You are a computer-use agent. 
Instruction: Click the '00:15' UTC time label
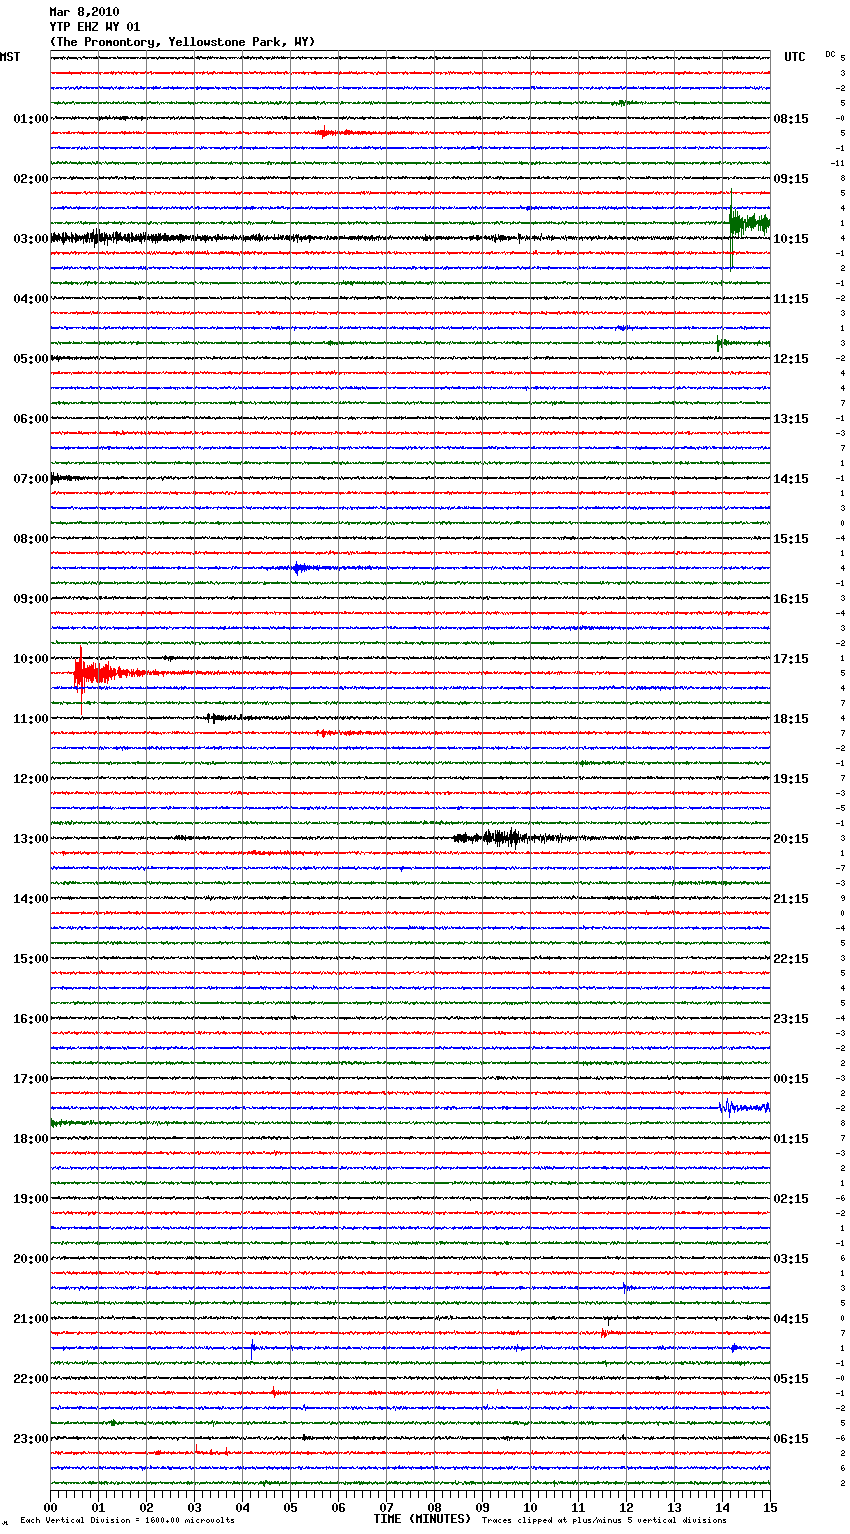click(x=791, y=1079)
